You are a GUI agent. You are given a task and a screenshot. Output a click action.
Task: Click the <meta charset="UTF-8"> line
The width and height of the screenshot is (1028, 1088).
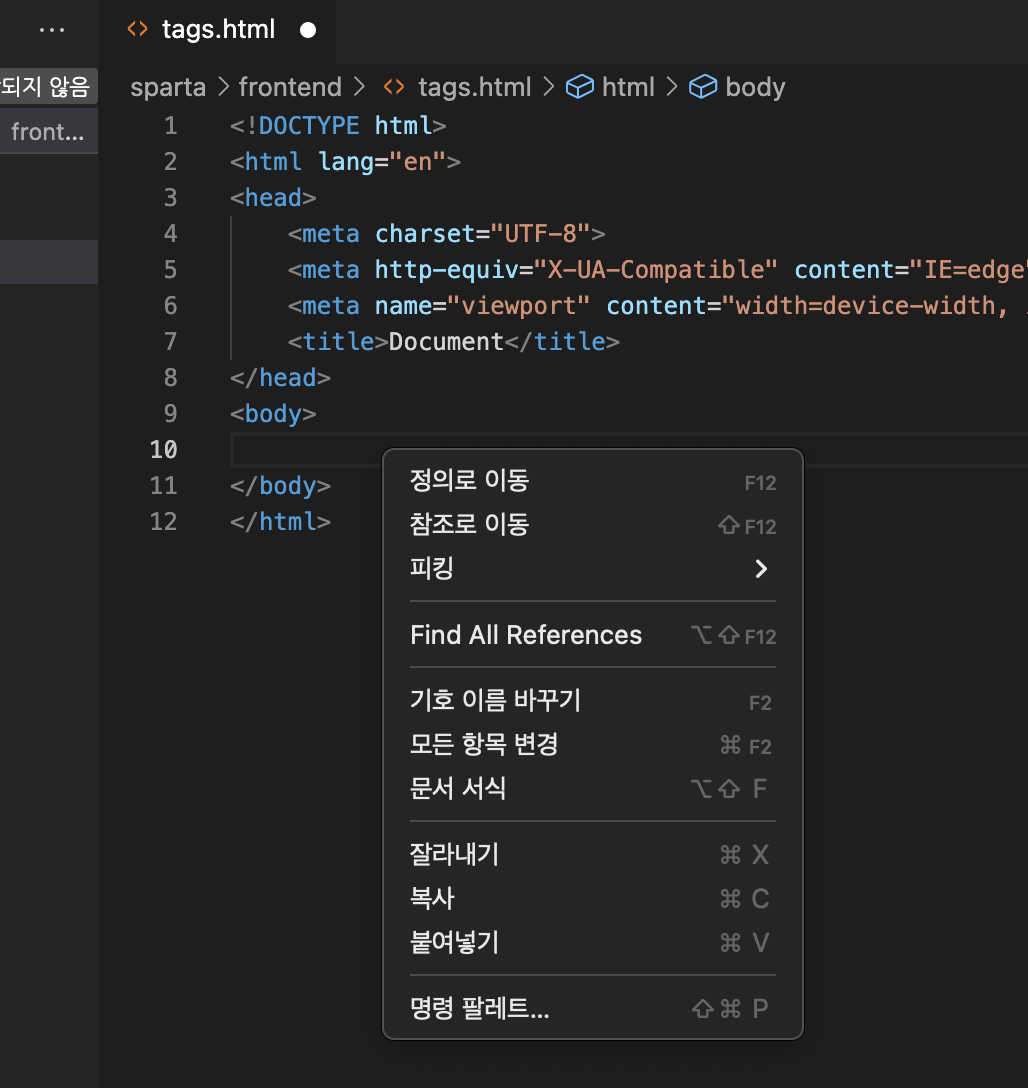coord(447,234)
